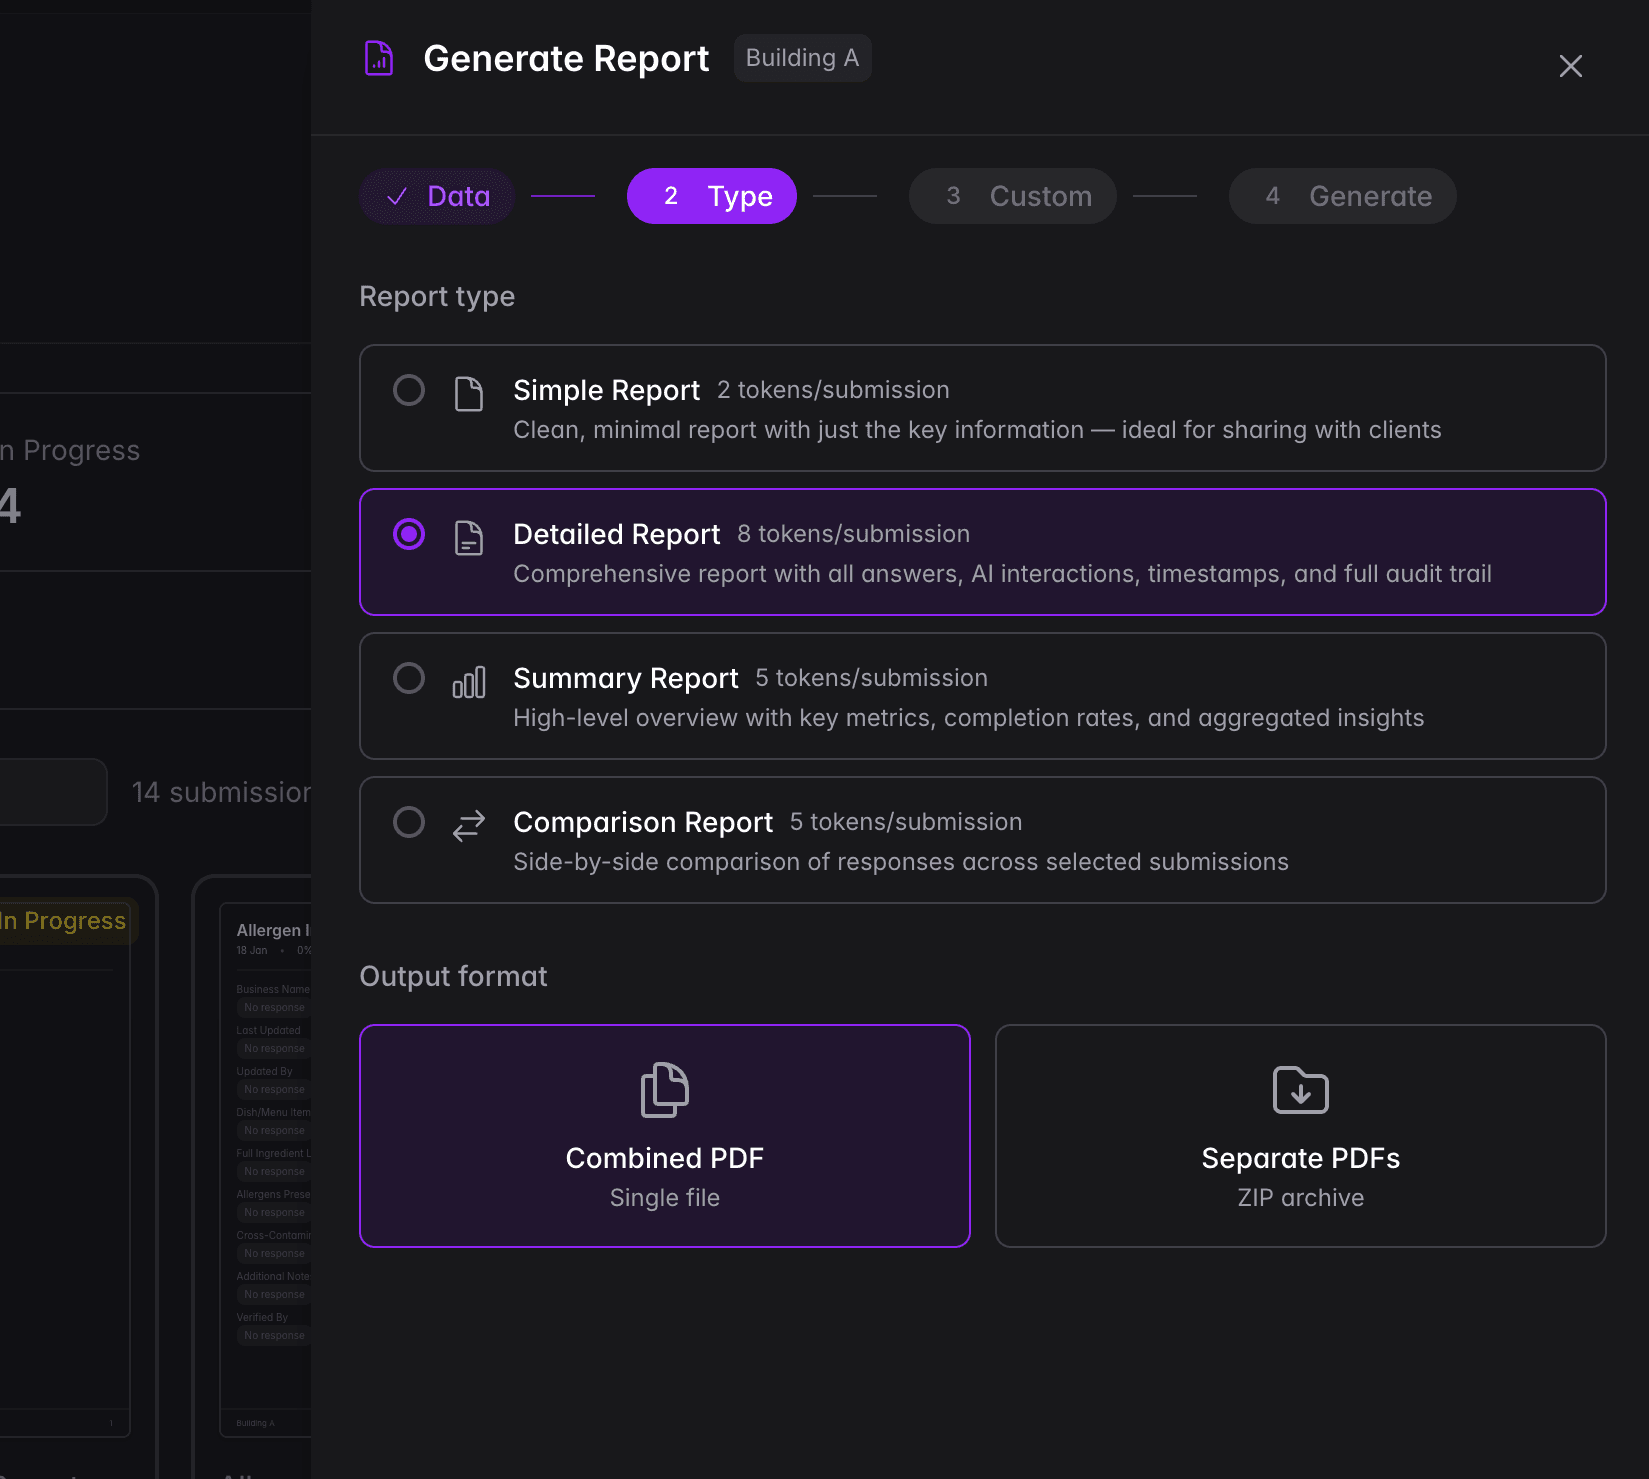Image resolution: width=1649 pixels, height=1479 pixels.
Task: Close the Generate Report dialog
Action: click(1570, 66)
